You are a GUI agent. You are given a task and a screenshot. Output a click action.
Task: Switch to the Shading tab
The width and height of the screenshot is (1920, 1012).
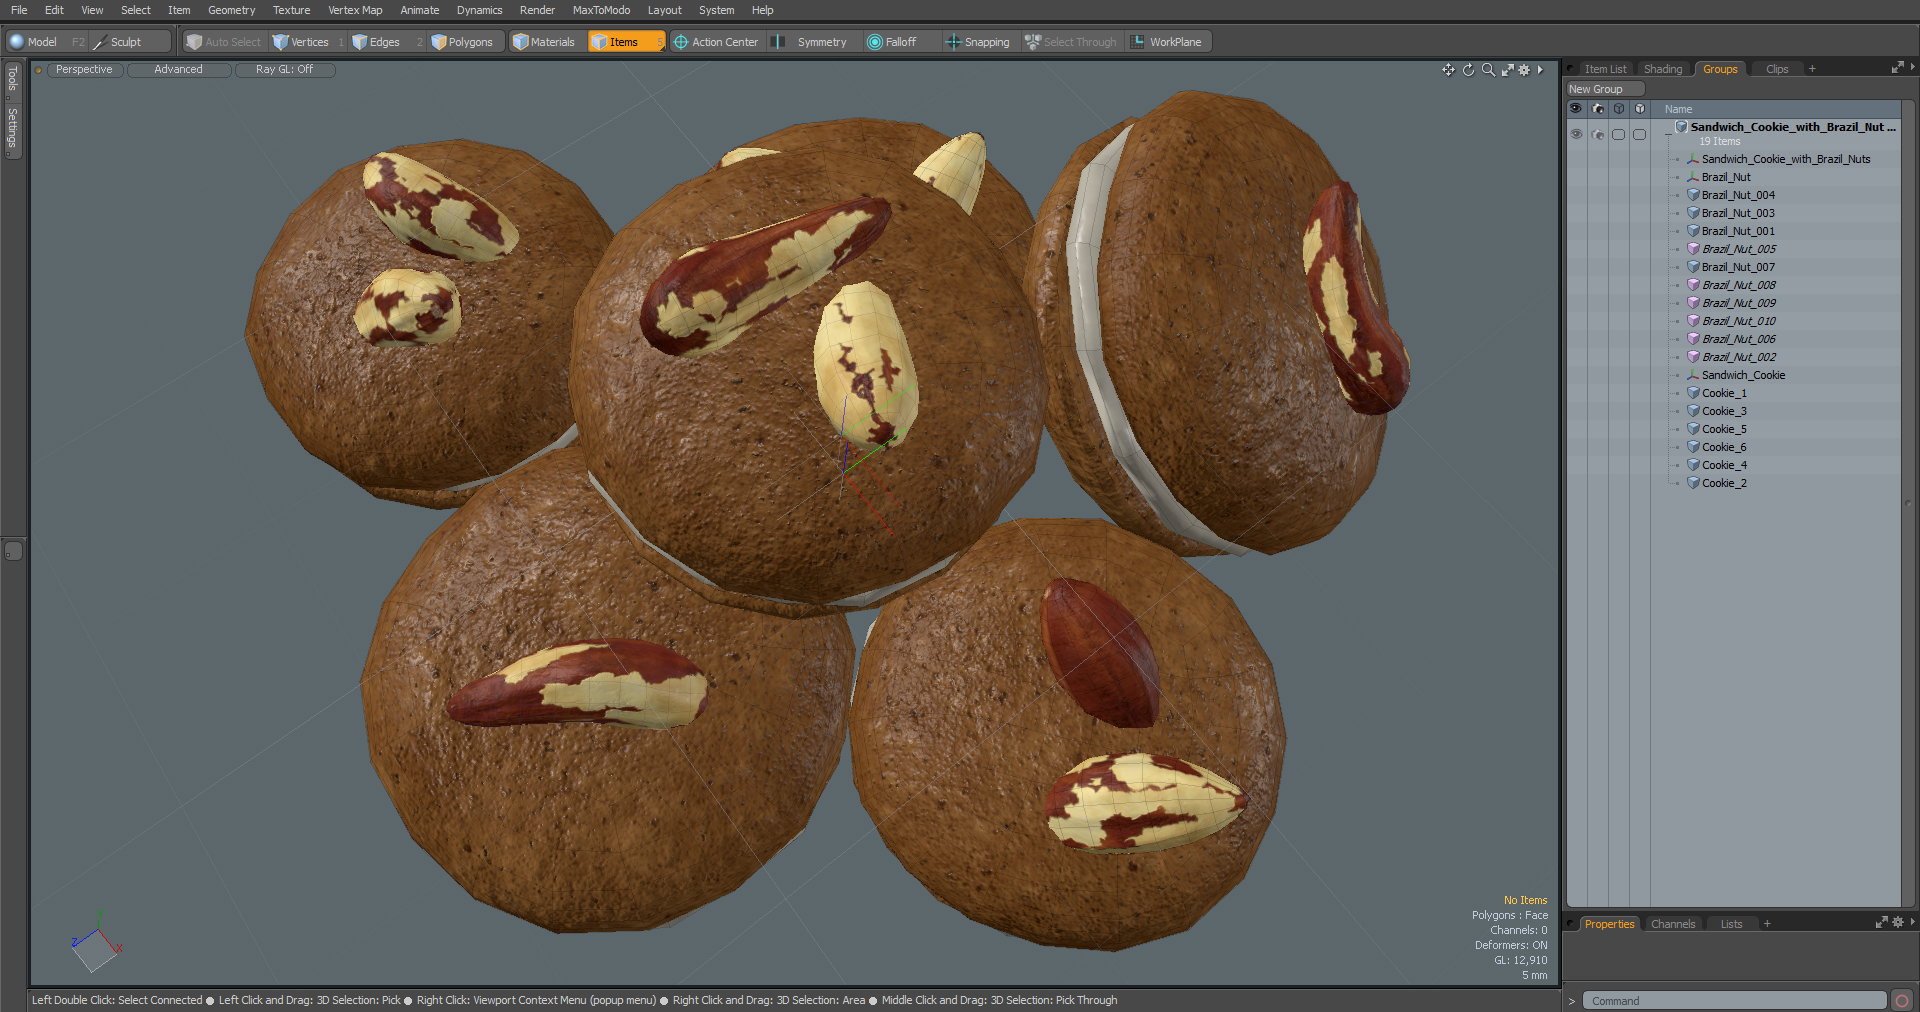click(1663, 69)
